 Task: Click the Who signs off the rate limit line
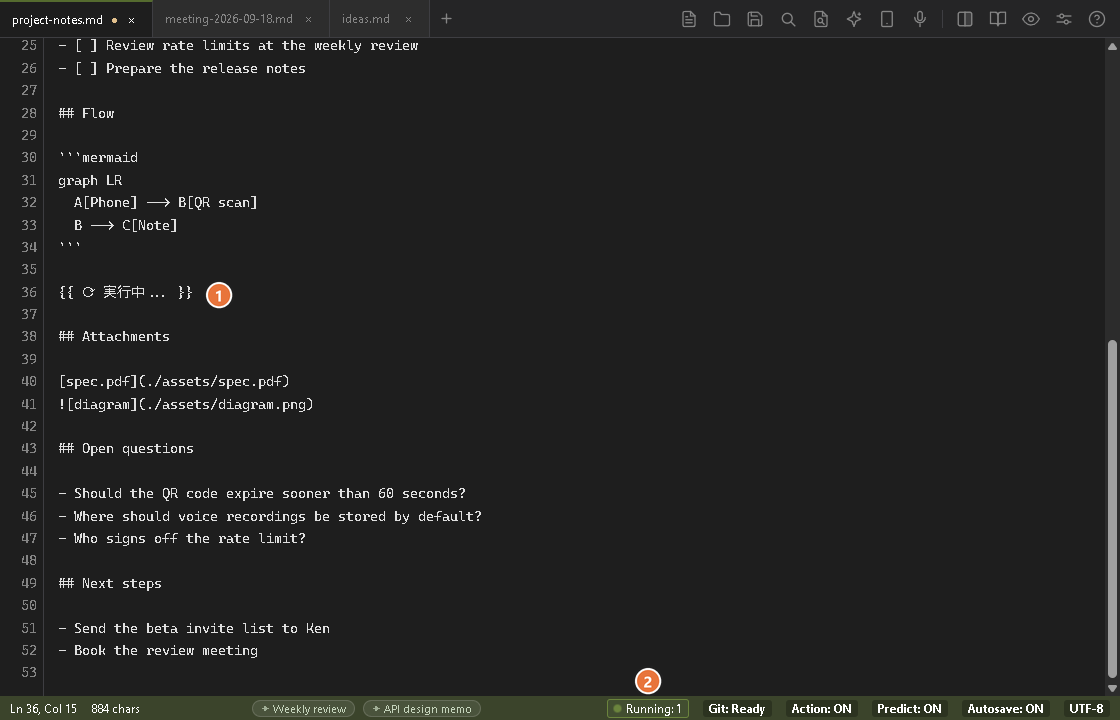point(182,539)
